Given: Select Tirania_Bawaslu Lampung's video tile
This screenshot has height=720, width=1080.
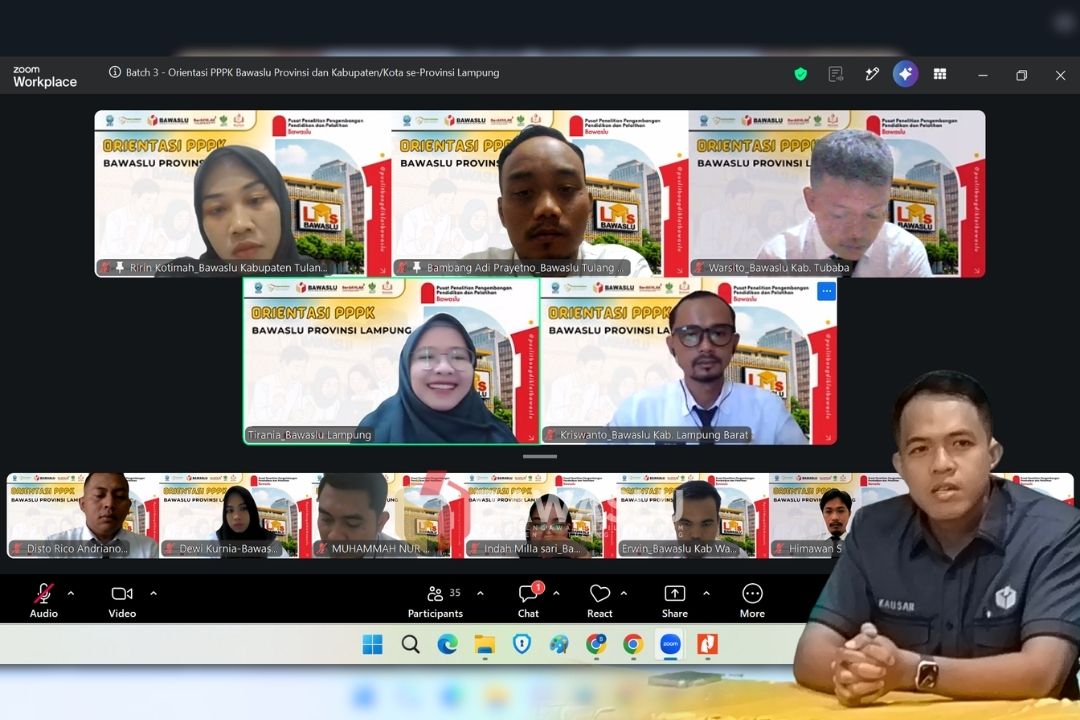Looking at the screenshot, I should [391, 361].
